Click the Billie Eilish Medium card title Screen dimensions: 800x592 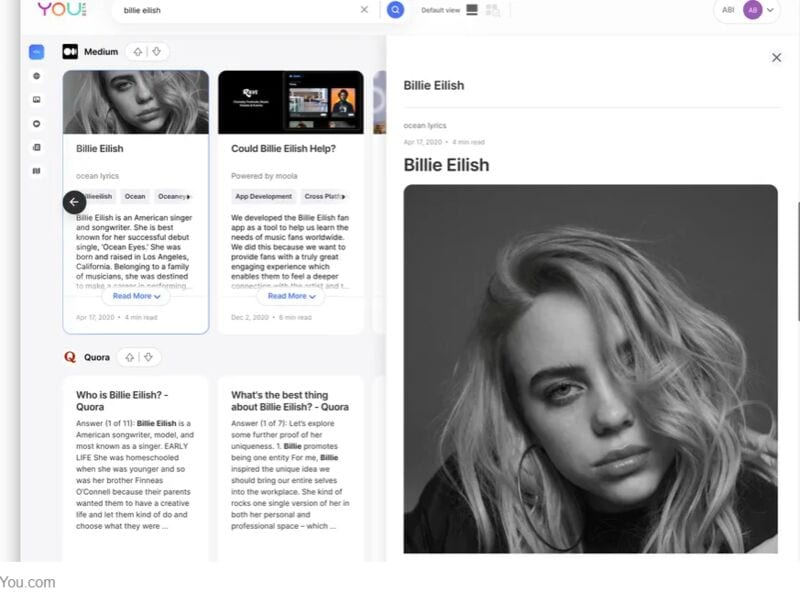click(99, 149)
